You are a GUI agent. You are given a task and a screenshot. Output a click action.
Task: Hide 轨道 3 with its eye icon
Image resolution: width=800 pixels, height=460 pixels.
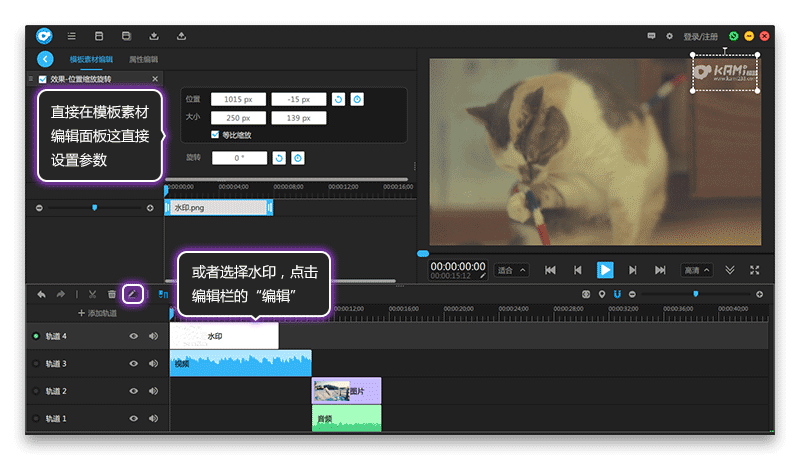134,364
